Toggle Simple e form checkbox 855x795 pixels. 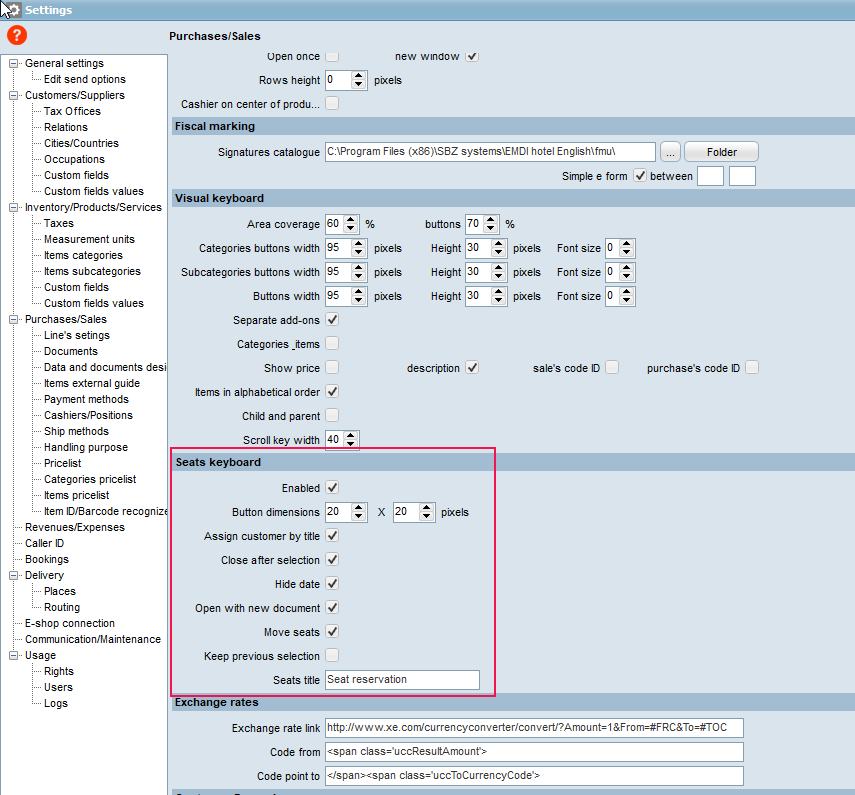(x=640, y=176)
